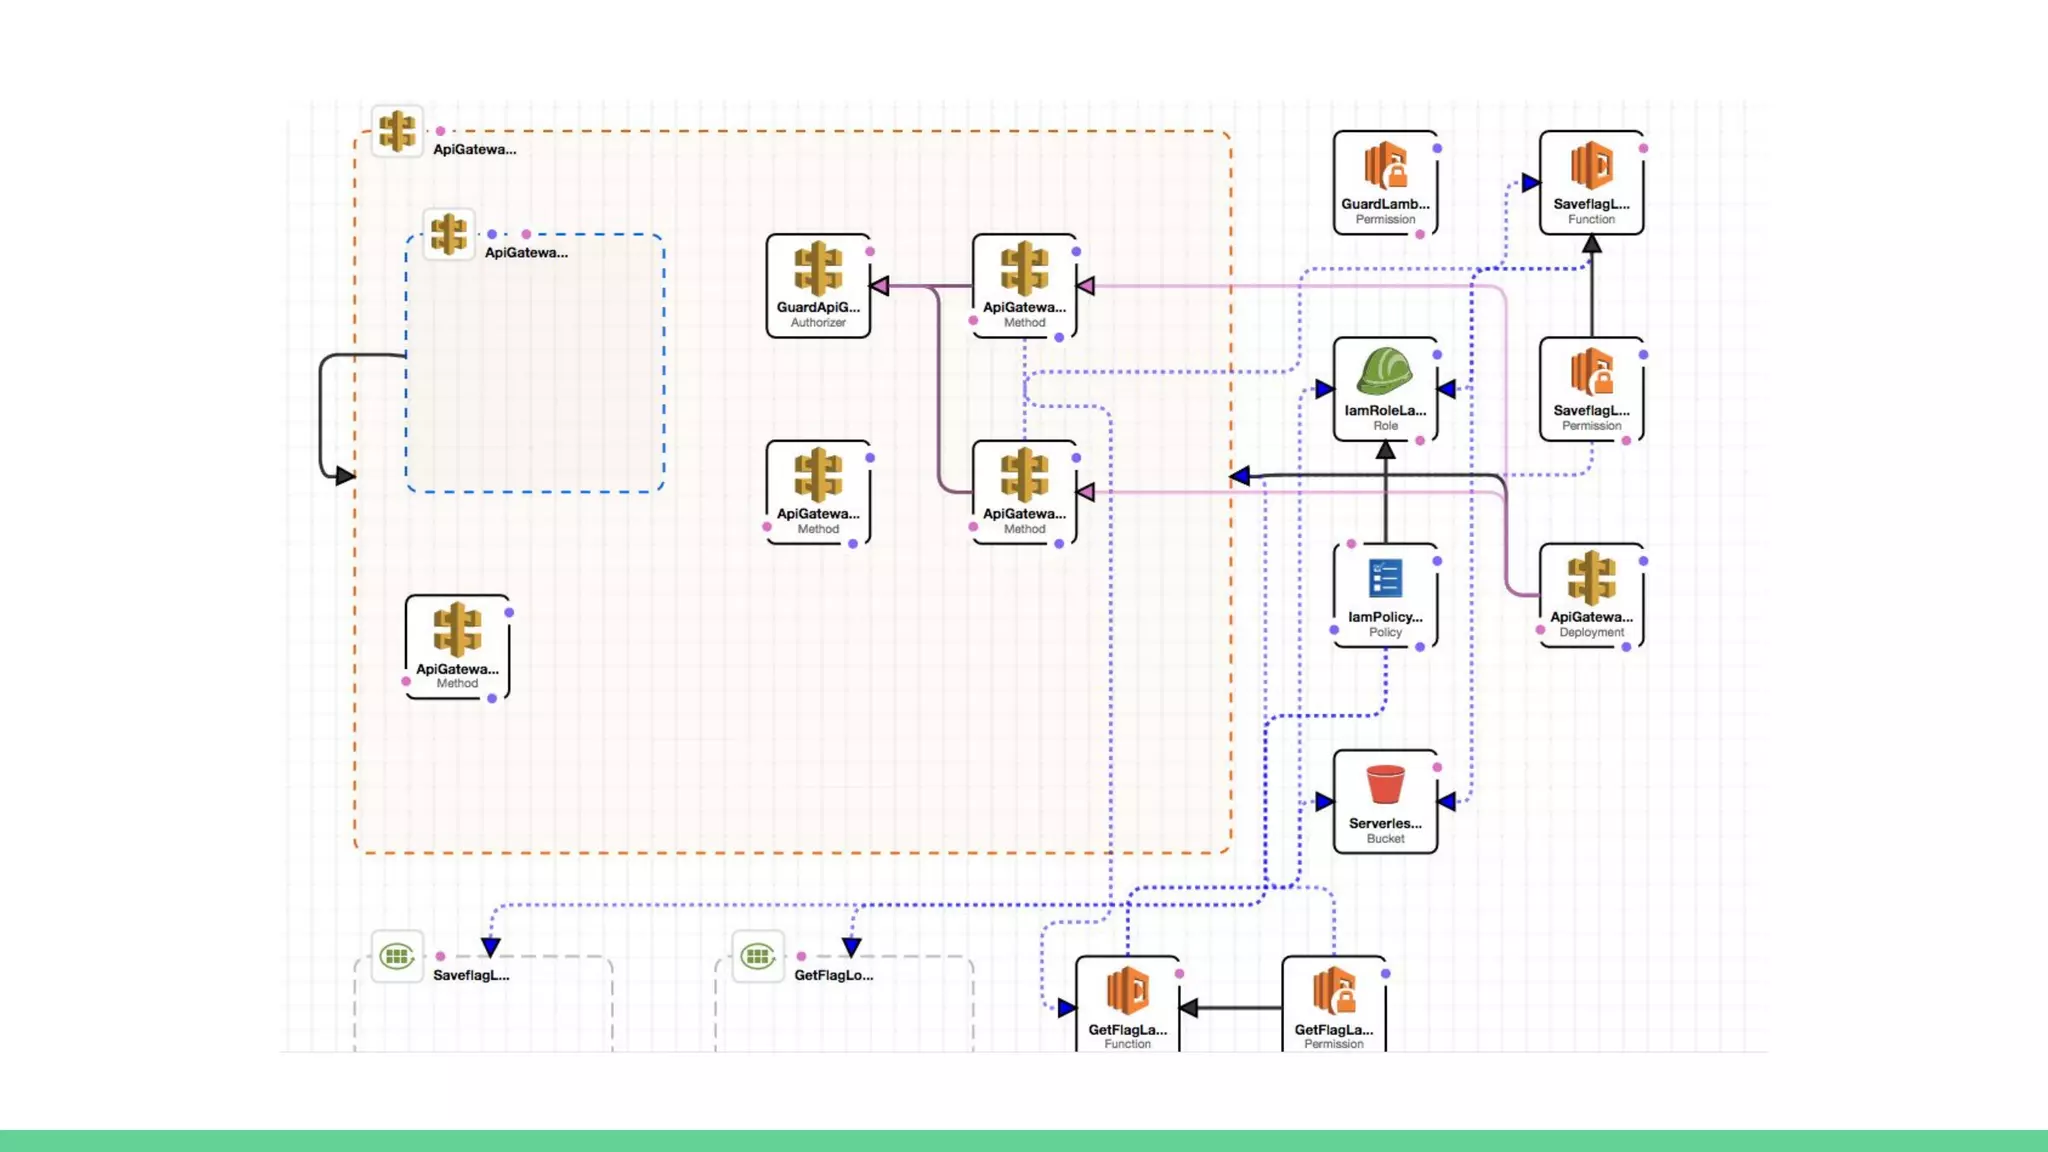Click the outer container label ApiGatewa...
2048x1152 pixels.
pyautogui.click(x=475, y=149)
